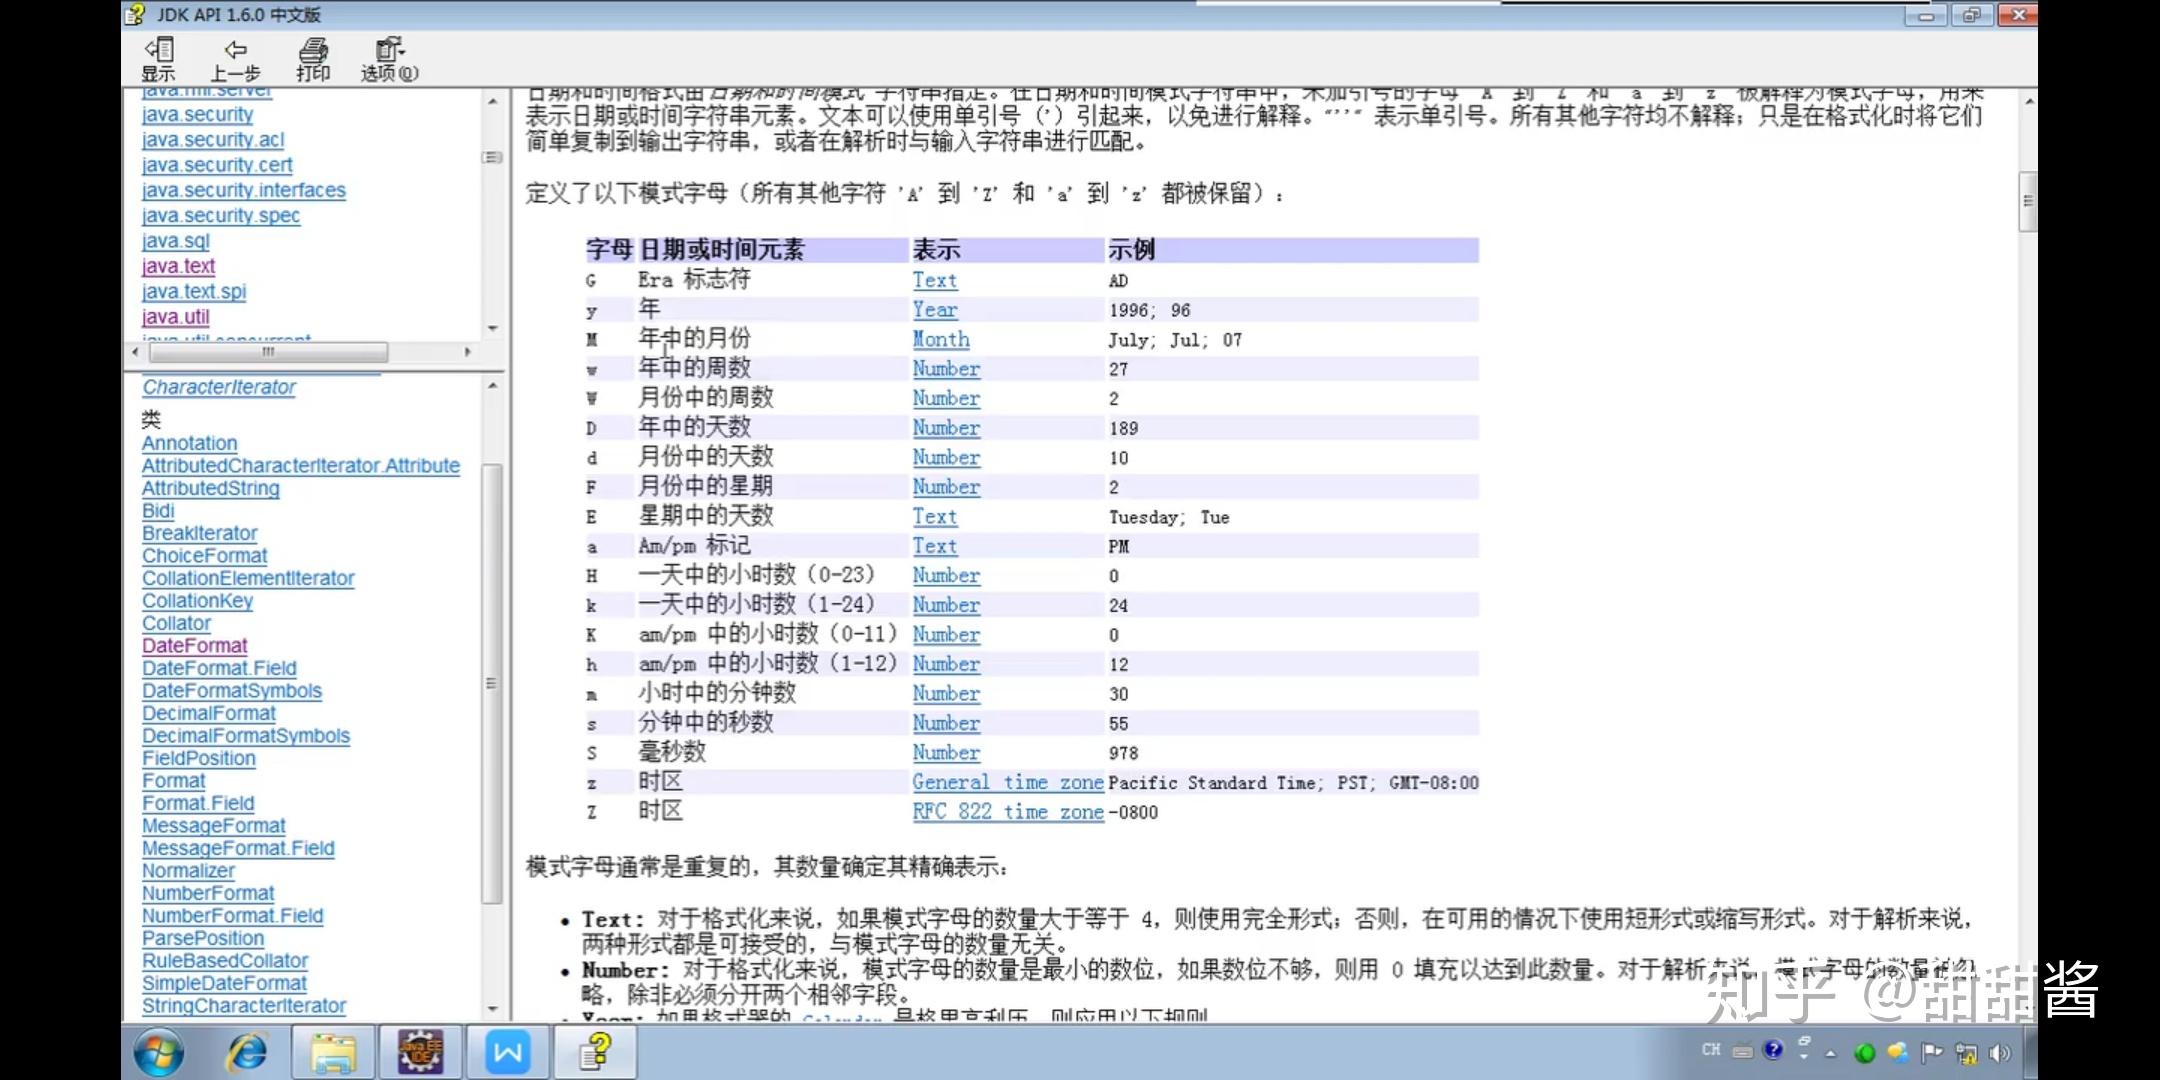Click the Print (打印) toolbar icon

click(313, 59)
